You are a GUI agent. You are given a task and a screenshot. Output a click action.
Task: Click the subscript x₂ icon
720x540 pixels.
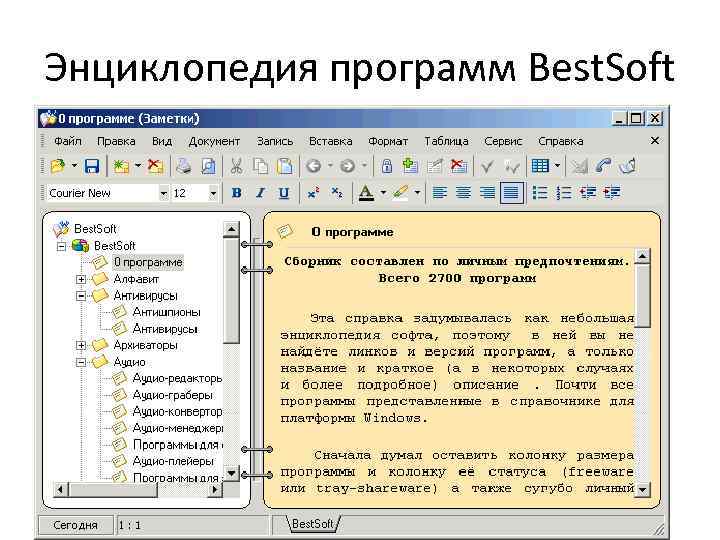338,193
